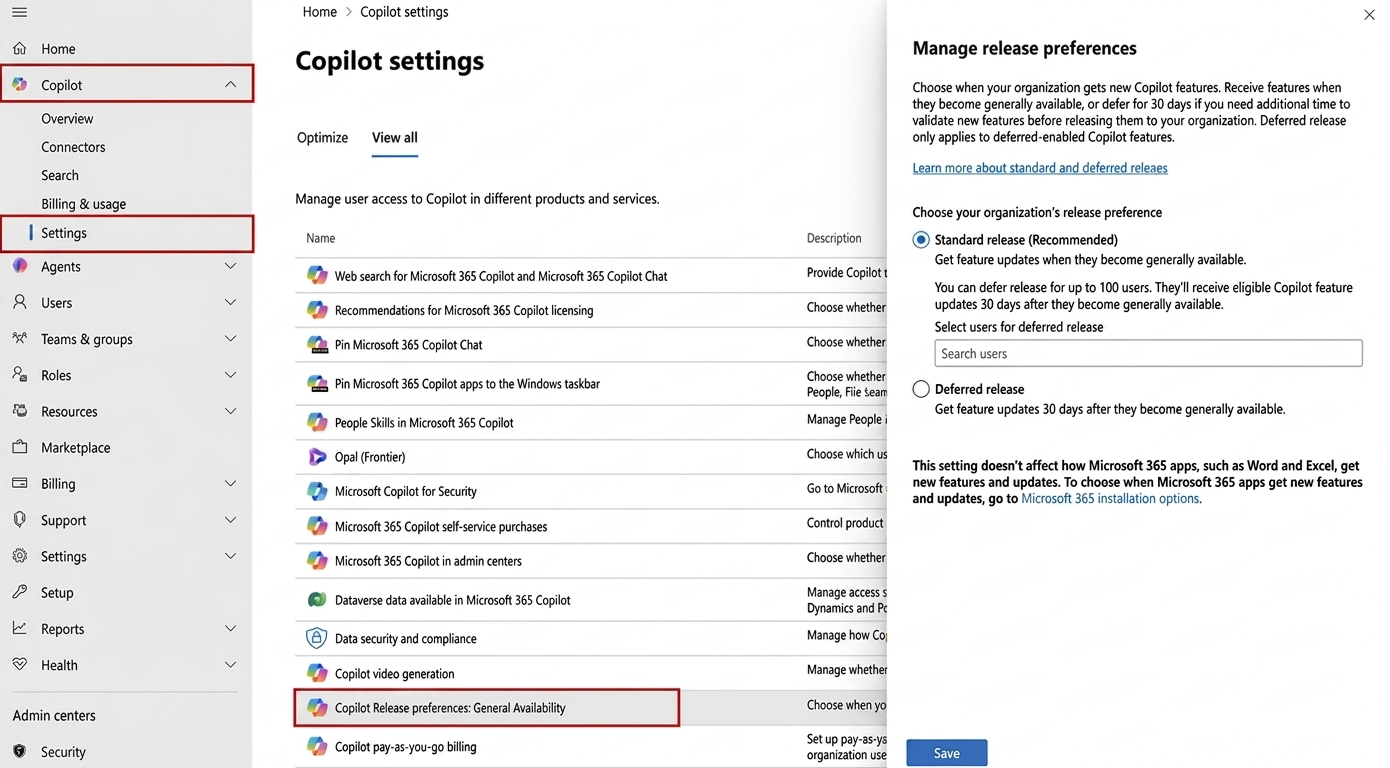The height and width of the screenshot is (768, 1390).
Task: Click the Billing card icon
Action: point(20,483)
